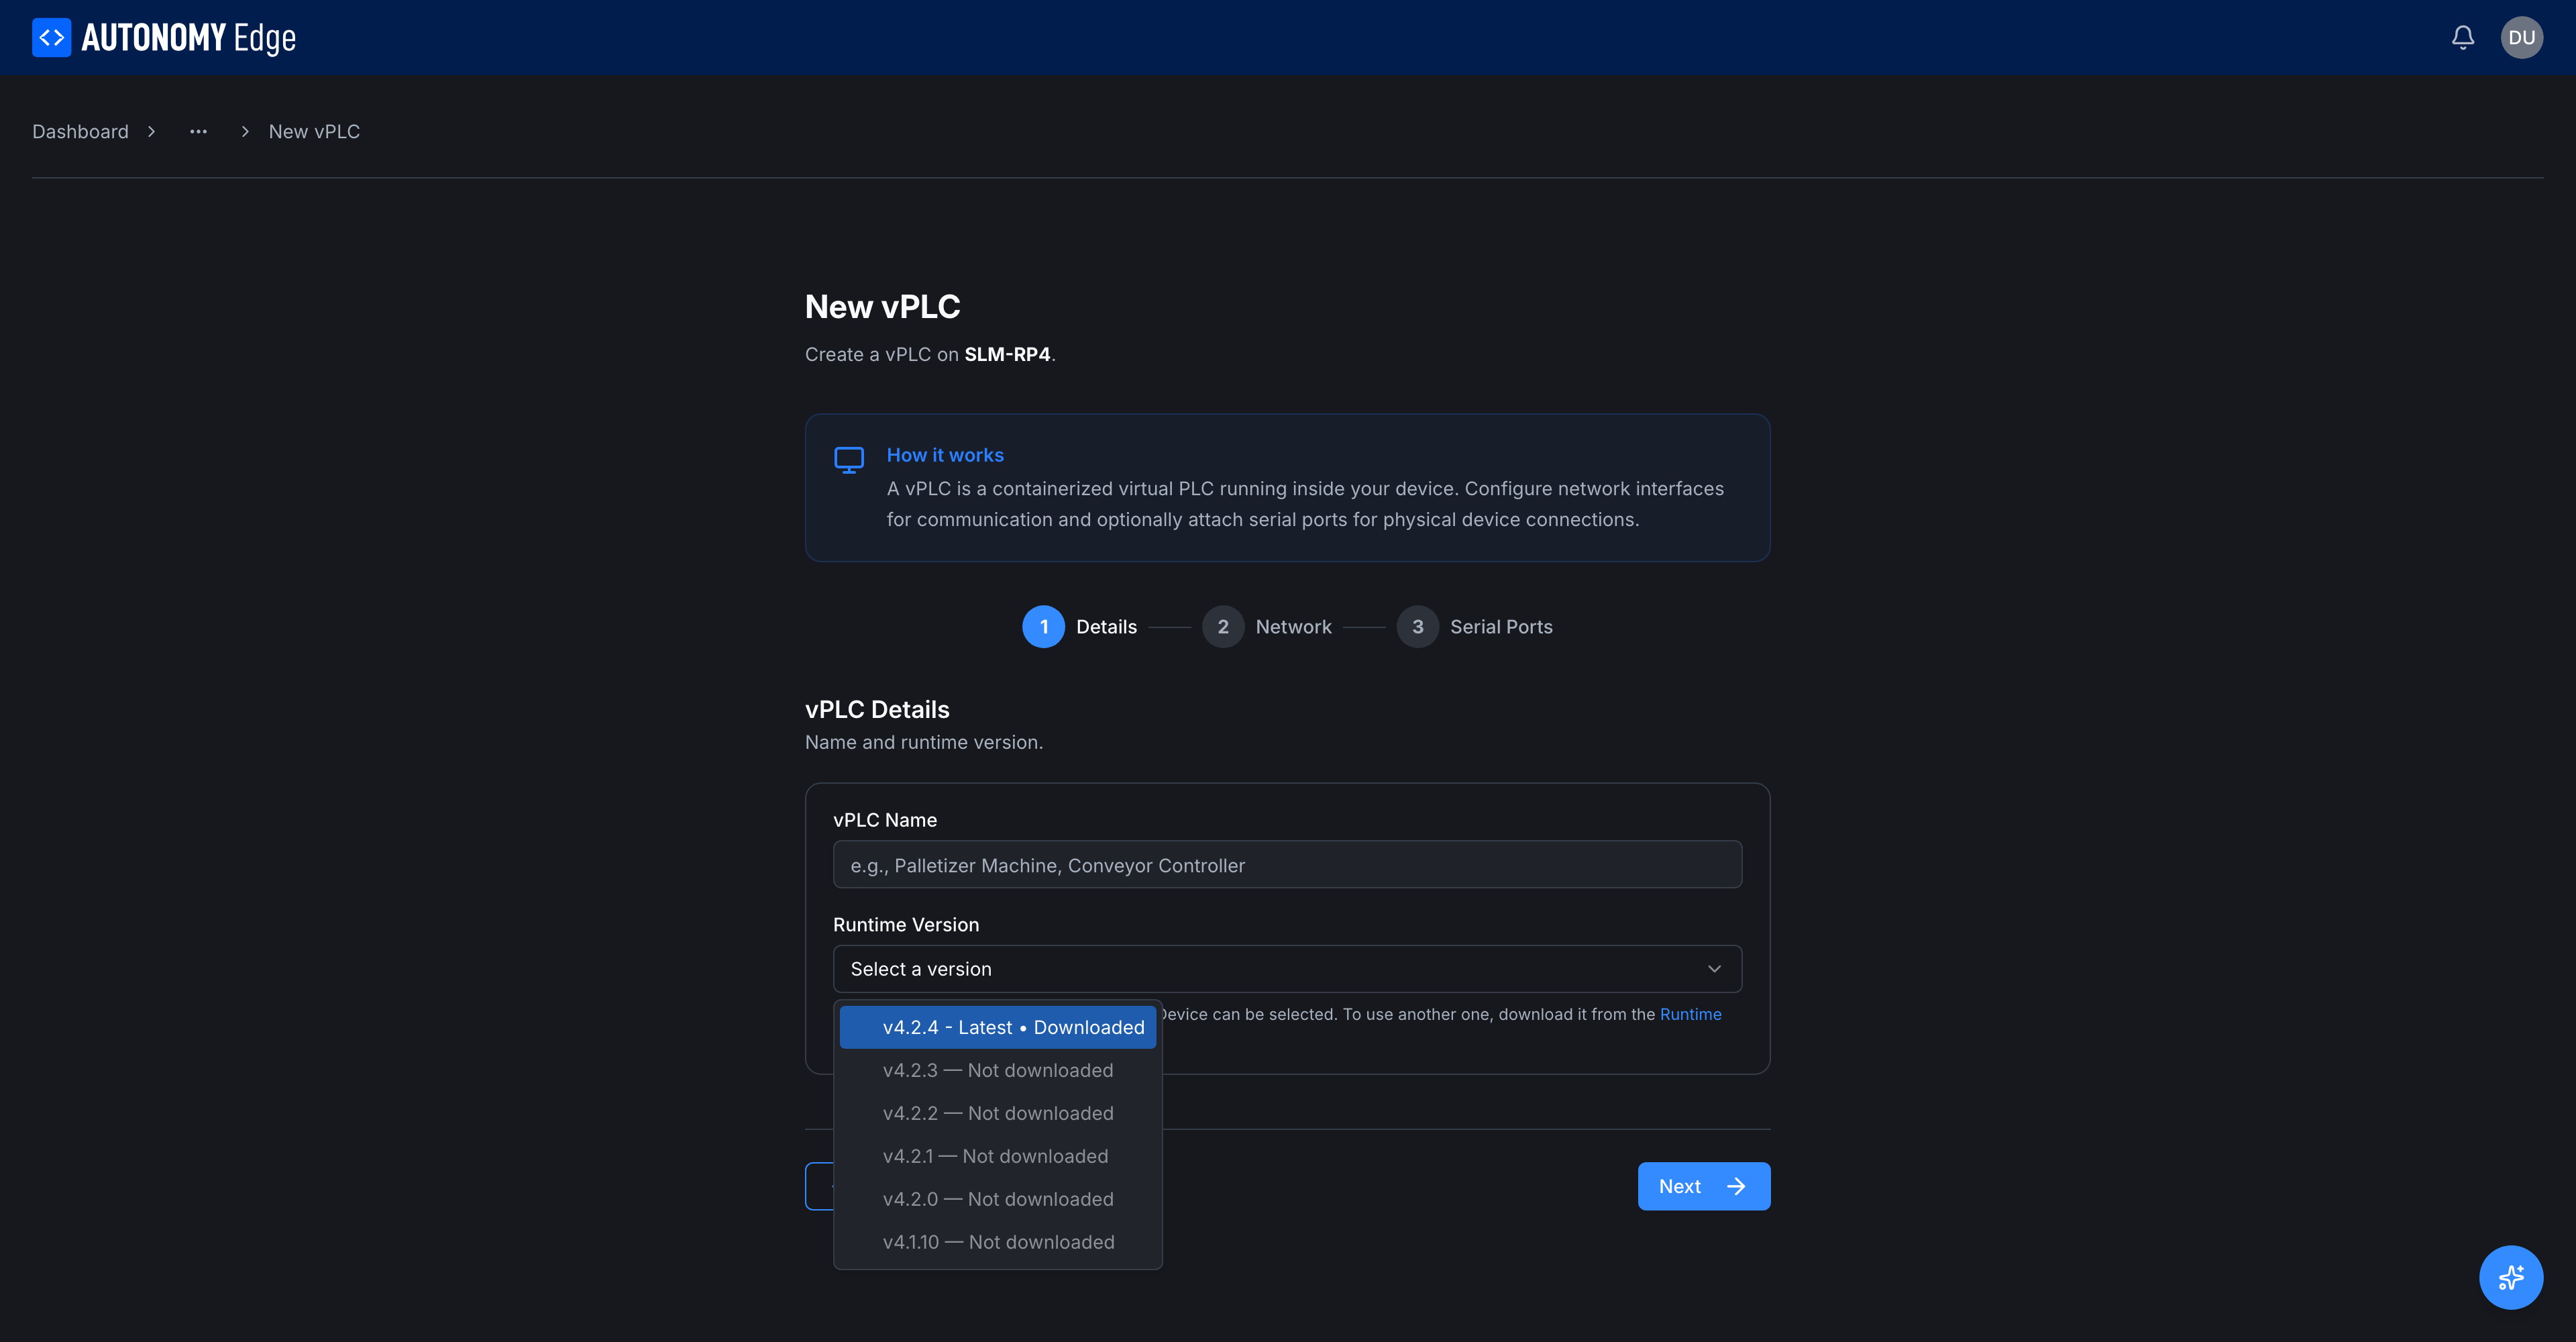Choose the v4.2.1 Not downloaded option
This screenshot has width=2576, height=1342.
[997, 1156]
